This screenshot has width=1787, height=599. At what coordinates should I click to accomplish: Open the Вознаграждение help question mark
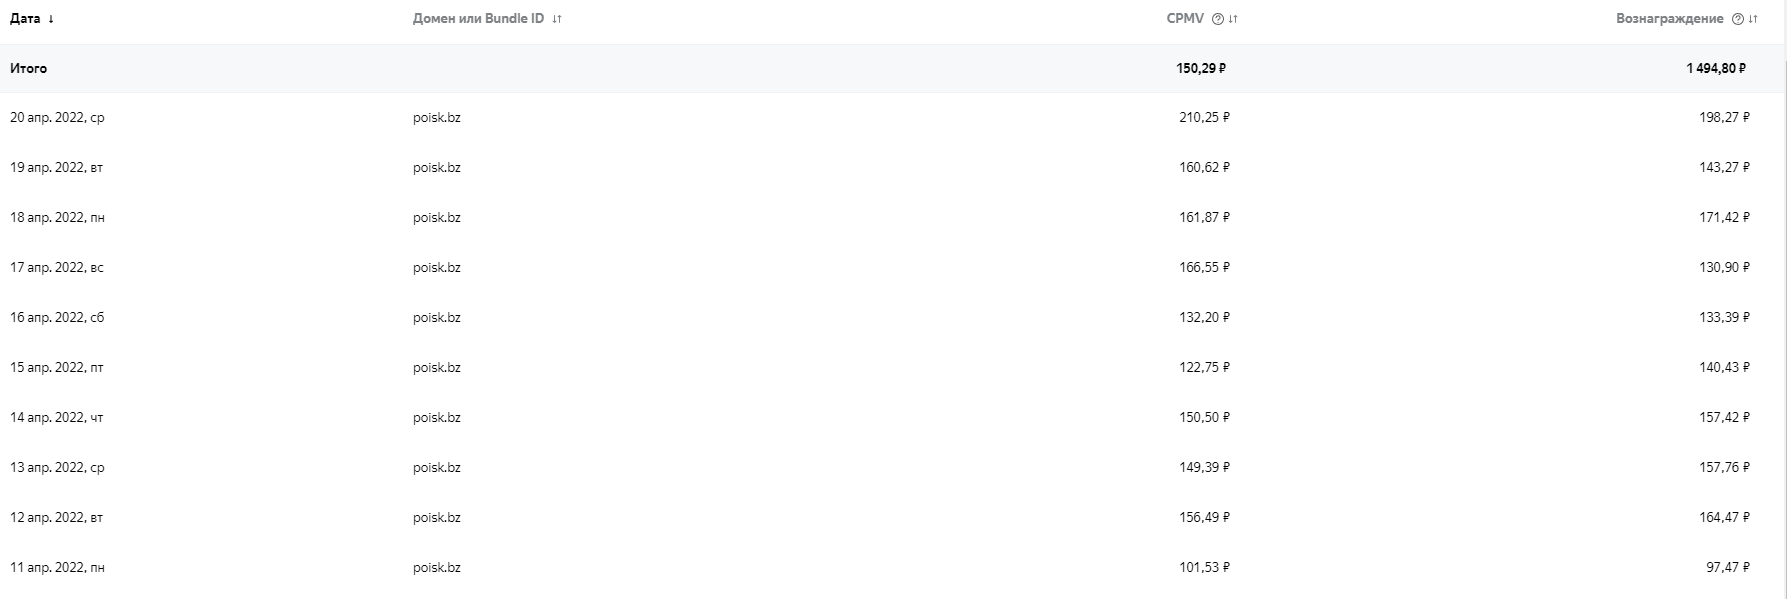coord(1737,19)
